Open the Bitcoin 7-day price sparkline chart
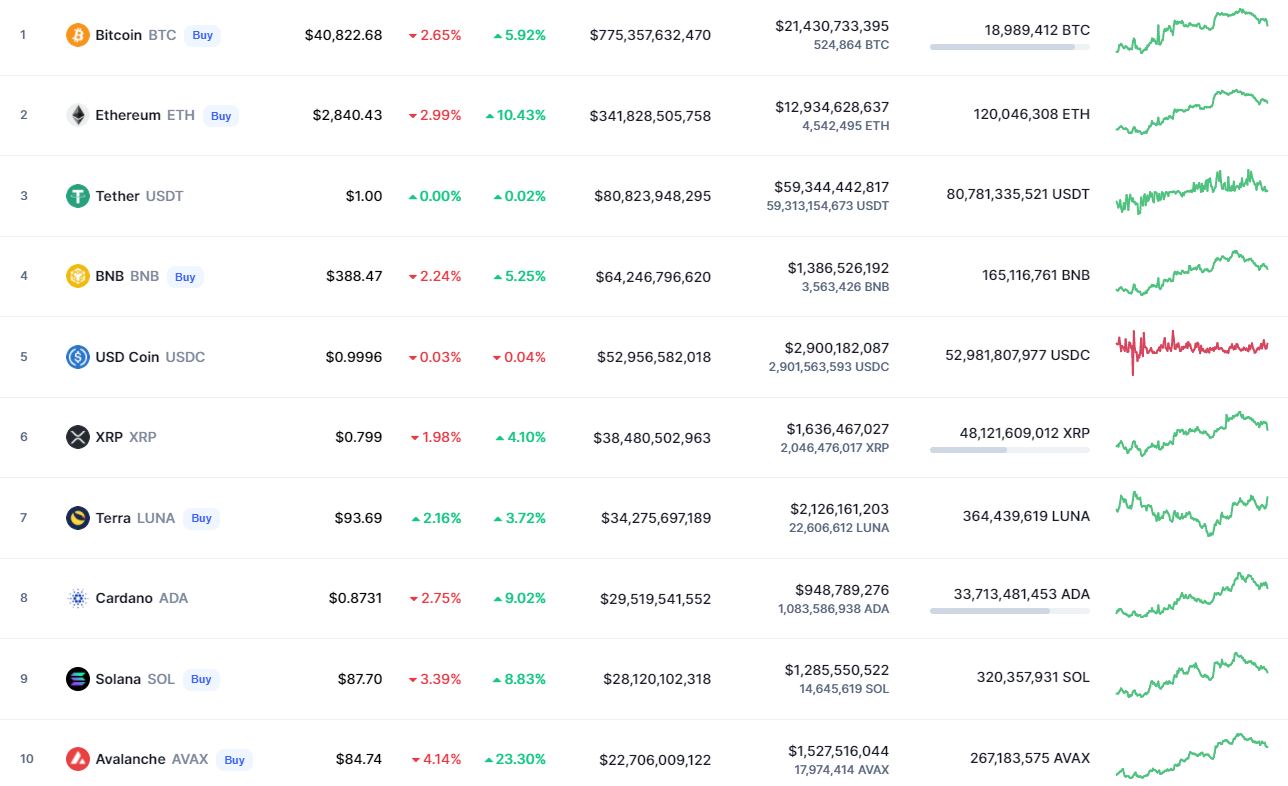The height and width of the screenshot is (786, 1288). click(x=1192, y=31)
